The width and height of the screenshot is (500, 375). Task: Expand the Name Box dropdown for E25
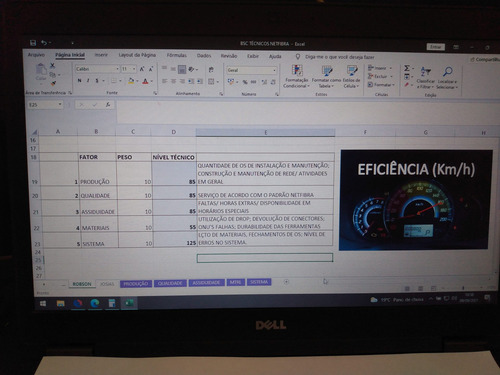click(x=60, y=104)
